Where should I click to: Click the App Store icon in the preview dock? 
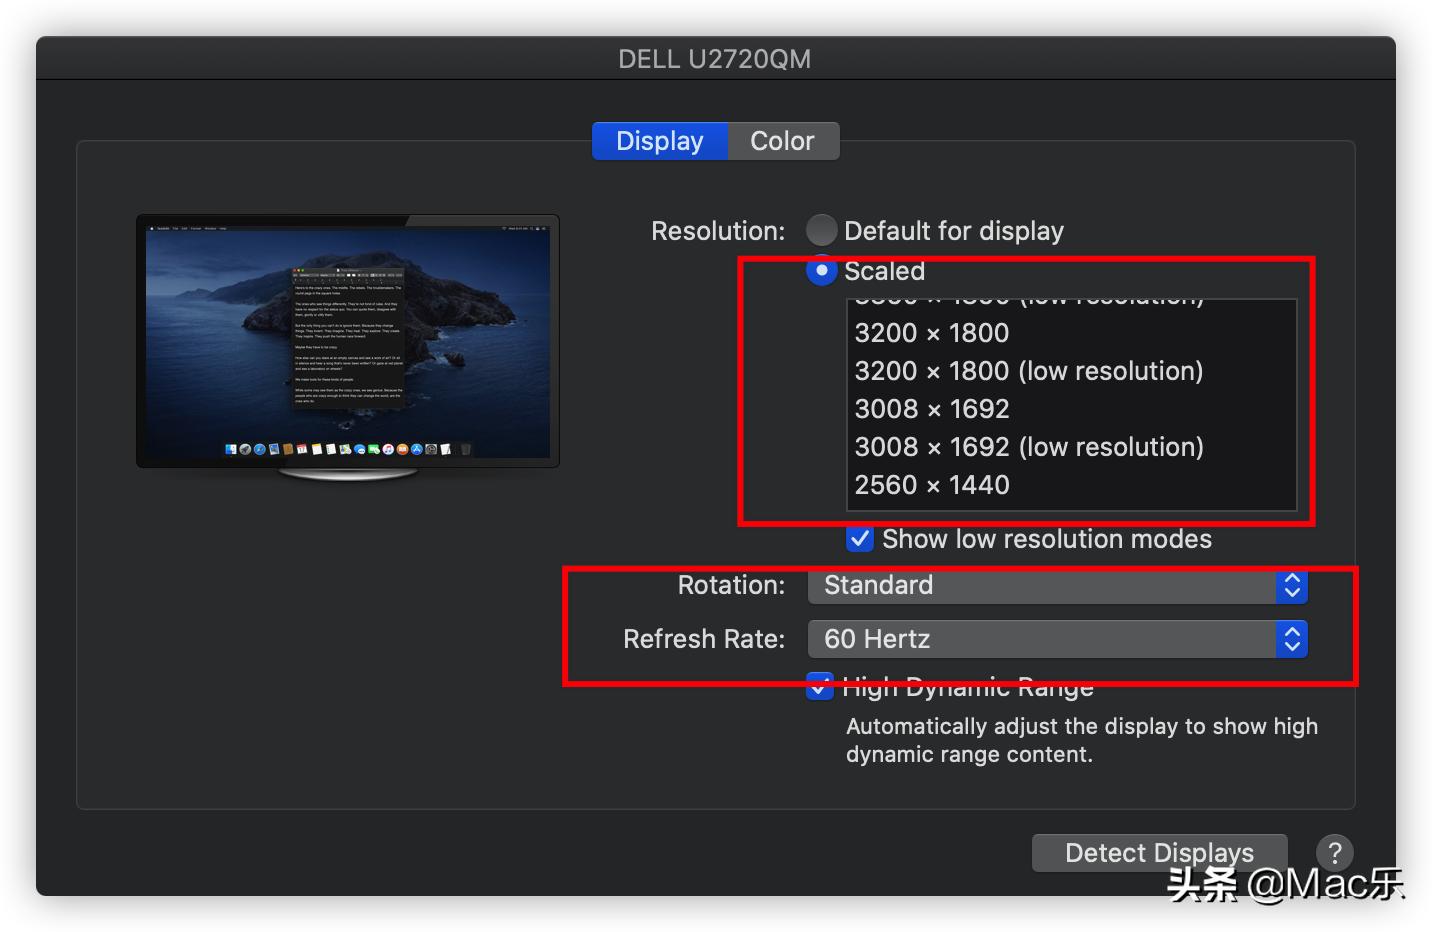pyautogui.click(x=416, y=448)
